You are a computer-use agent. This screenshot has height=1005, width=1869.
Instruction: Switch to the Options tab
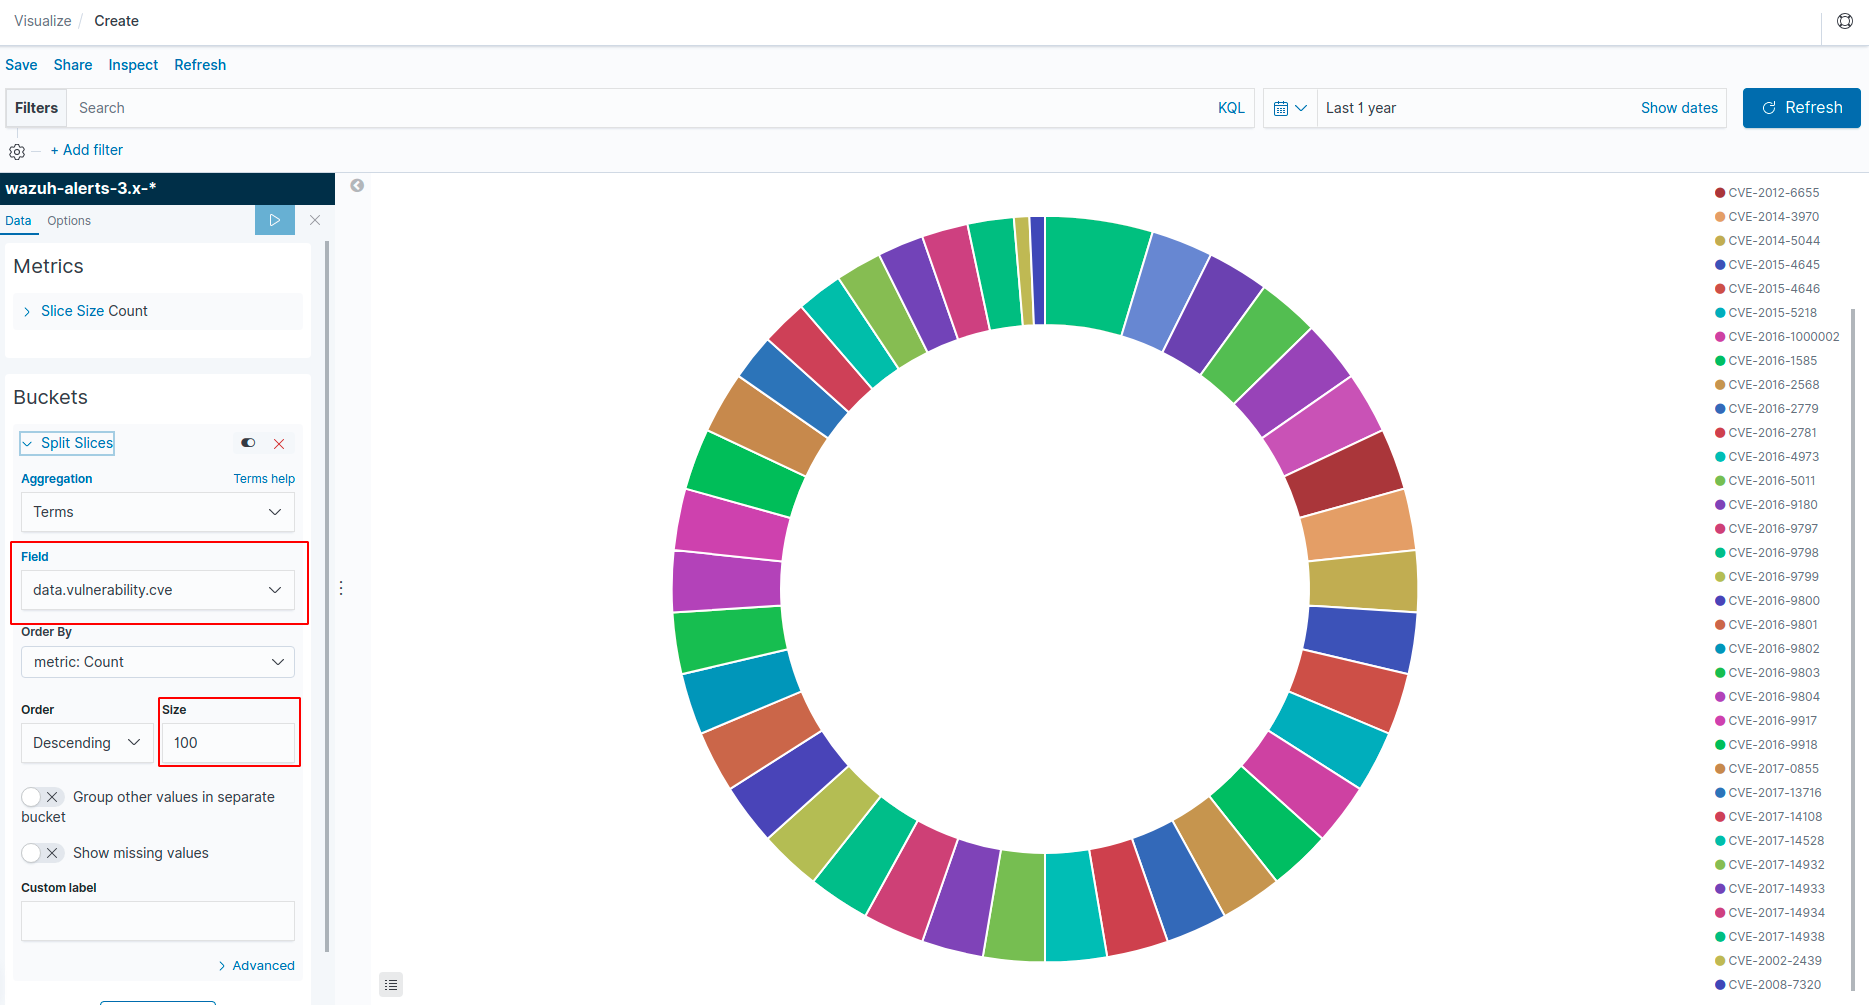click(68, 220)
